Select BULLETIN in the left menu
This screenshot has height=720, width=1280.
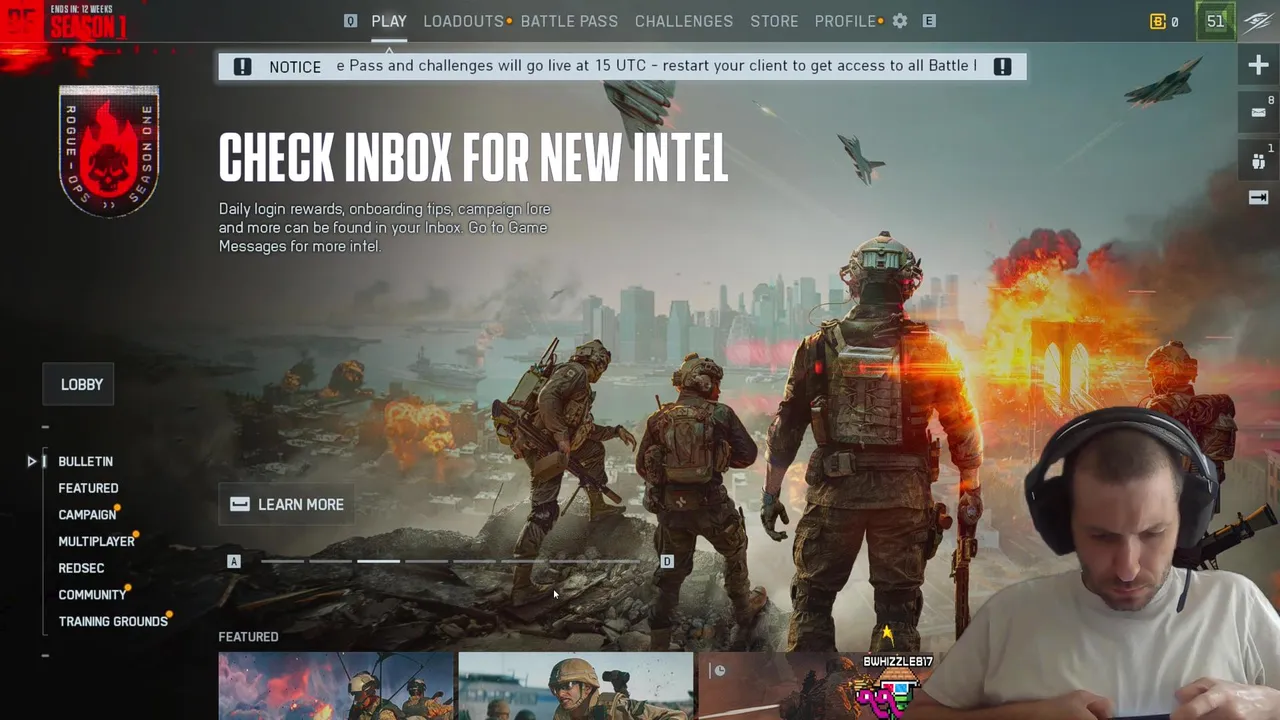pyautogui.click(x=85, y=462)
